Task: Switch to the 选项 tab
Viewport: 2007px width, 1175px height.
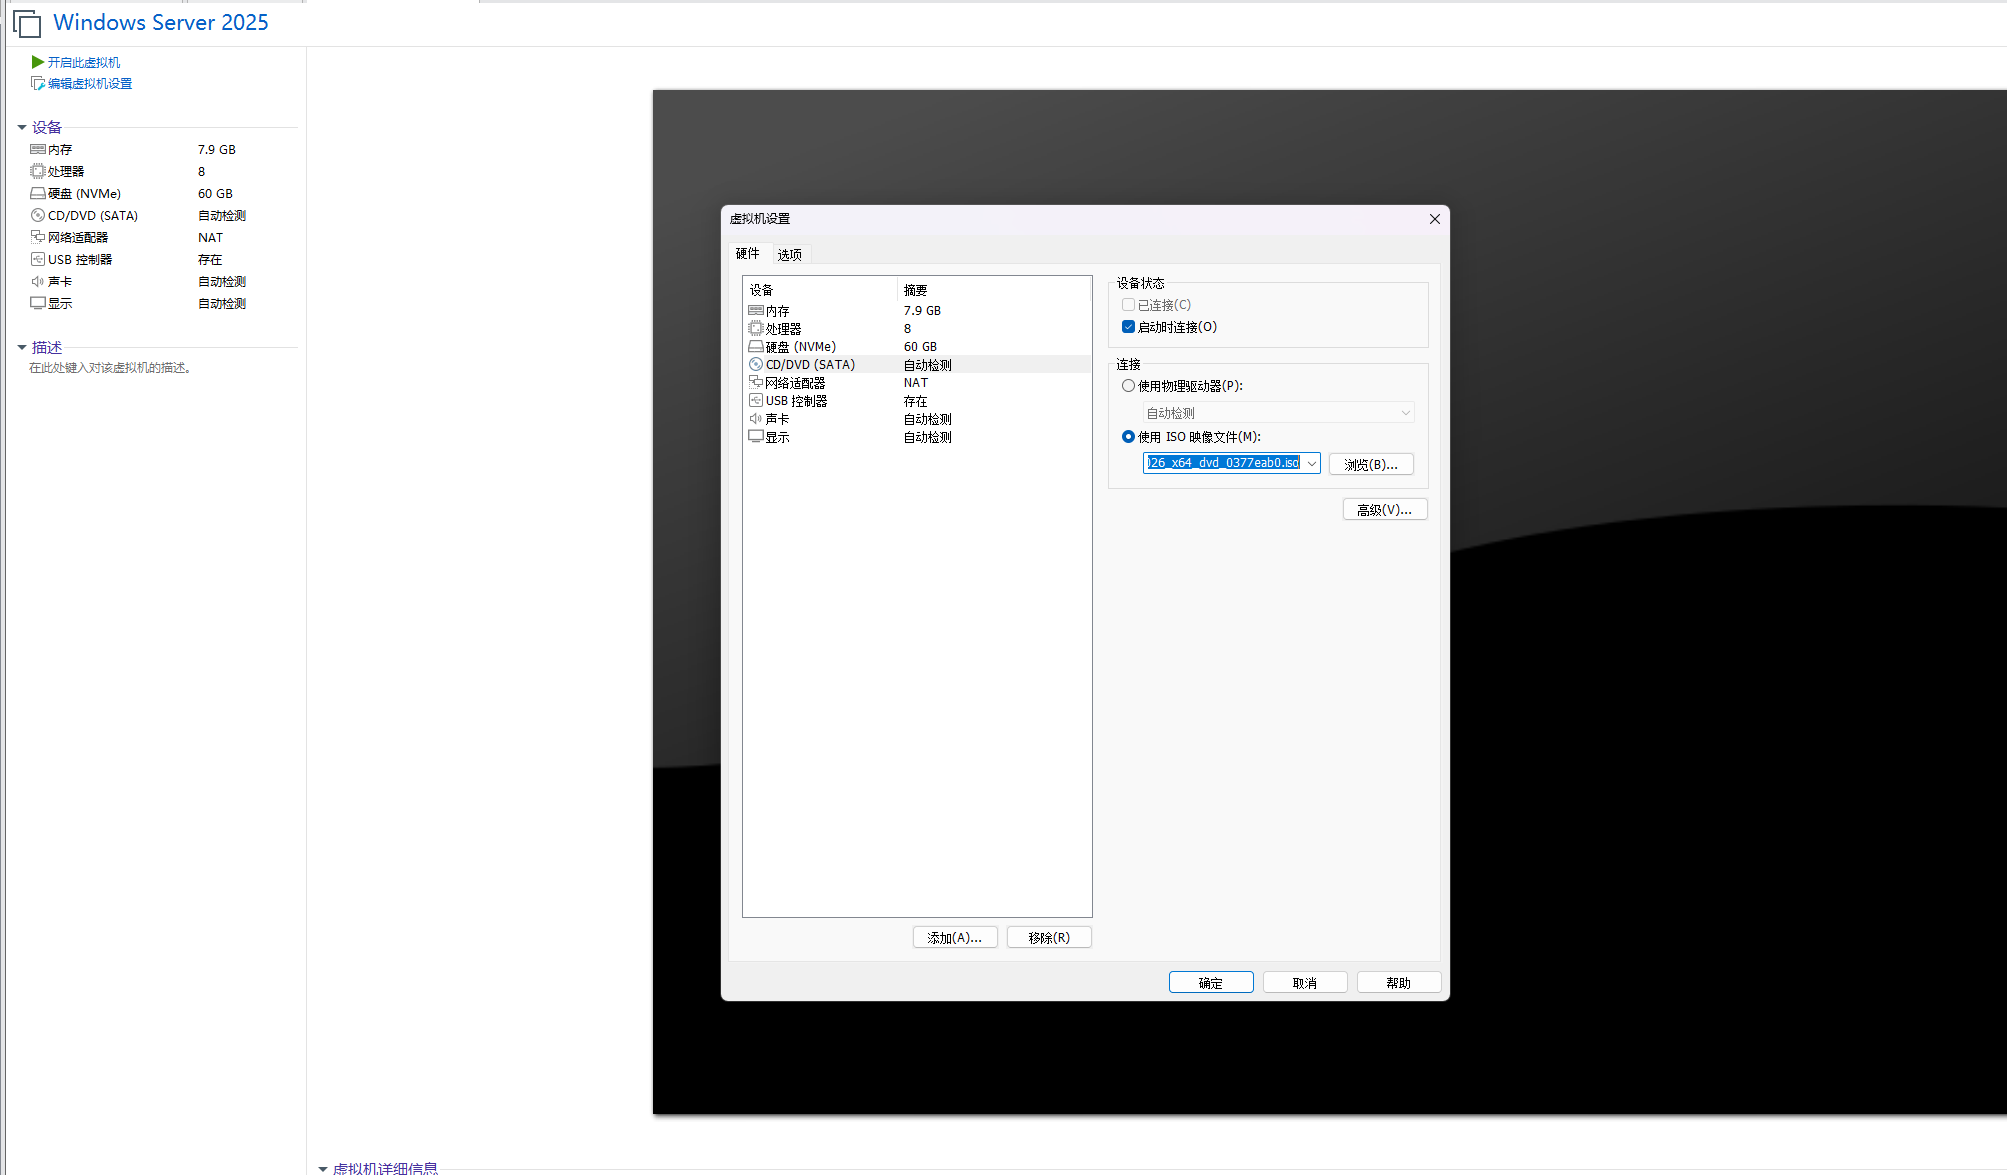Action: tap(789, 254)
